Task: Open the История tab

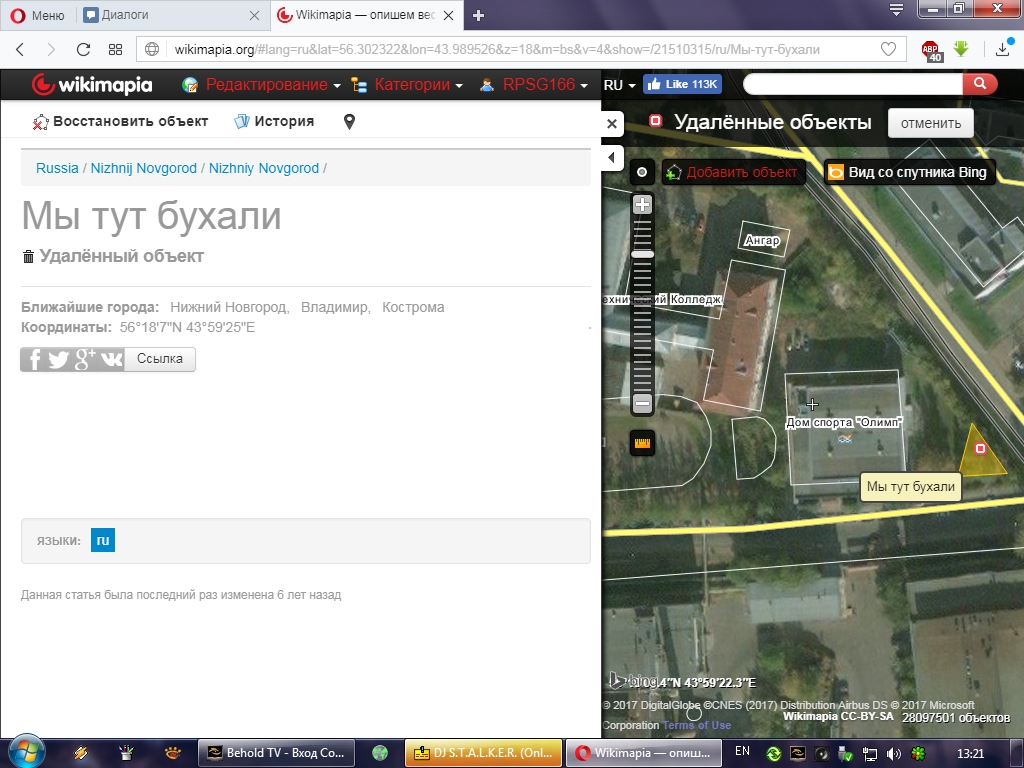Action: tap(274, 121)
